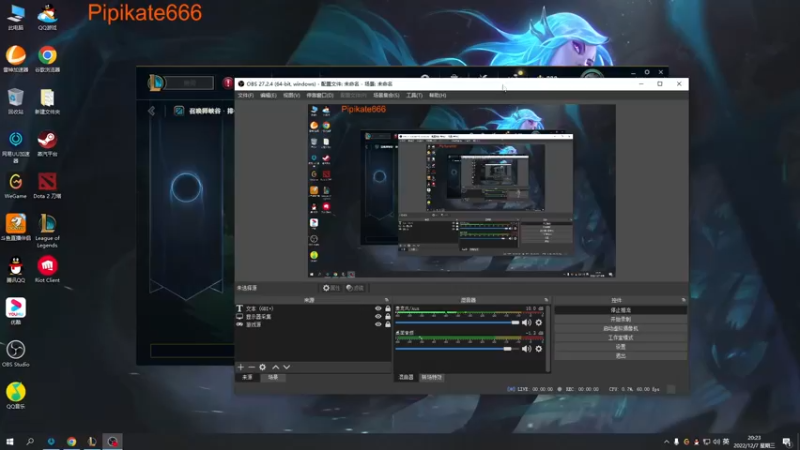Pop out the 控件 controls dock panel
Screen dimensions: 800x450
684,300
